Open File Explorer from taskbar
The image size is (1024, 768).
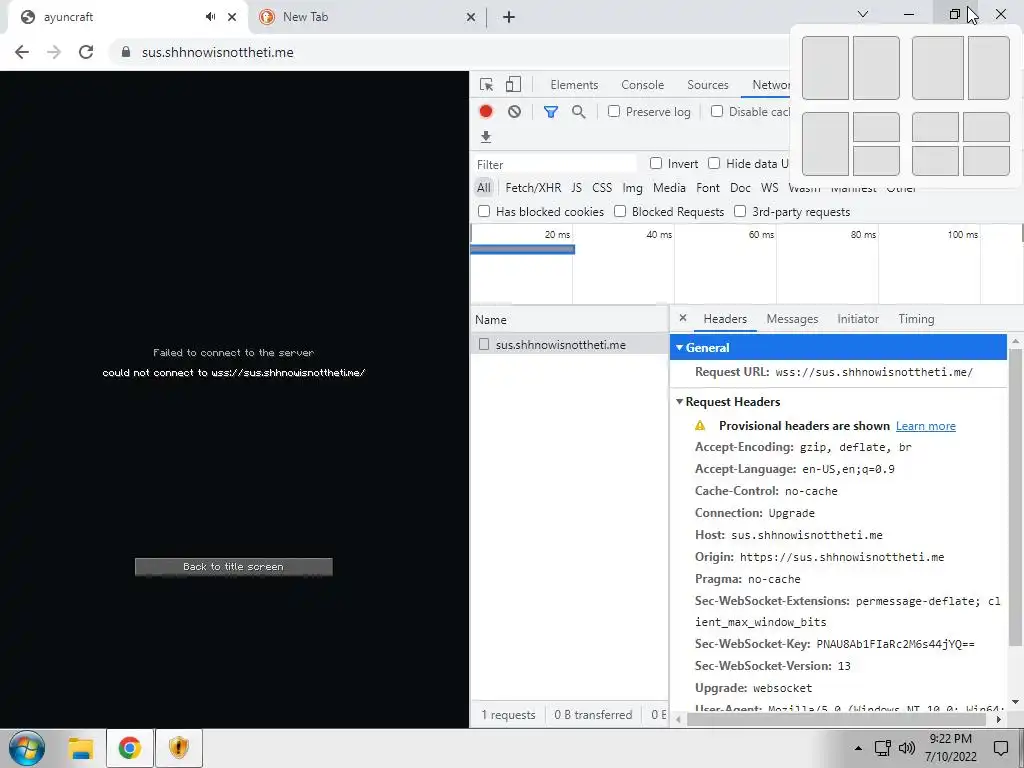(x=81, y=748)
